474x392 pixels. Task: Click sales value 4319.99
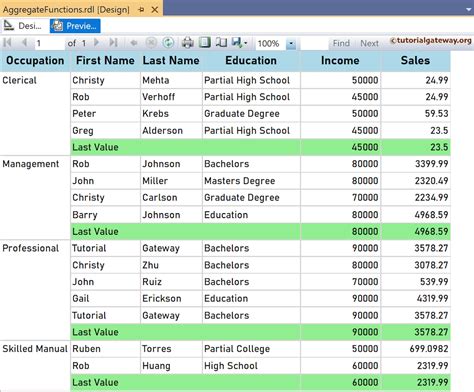416,299
